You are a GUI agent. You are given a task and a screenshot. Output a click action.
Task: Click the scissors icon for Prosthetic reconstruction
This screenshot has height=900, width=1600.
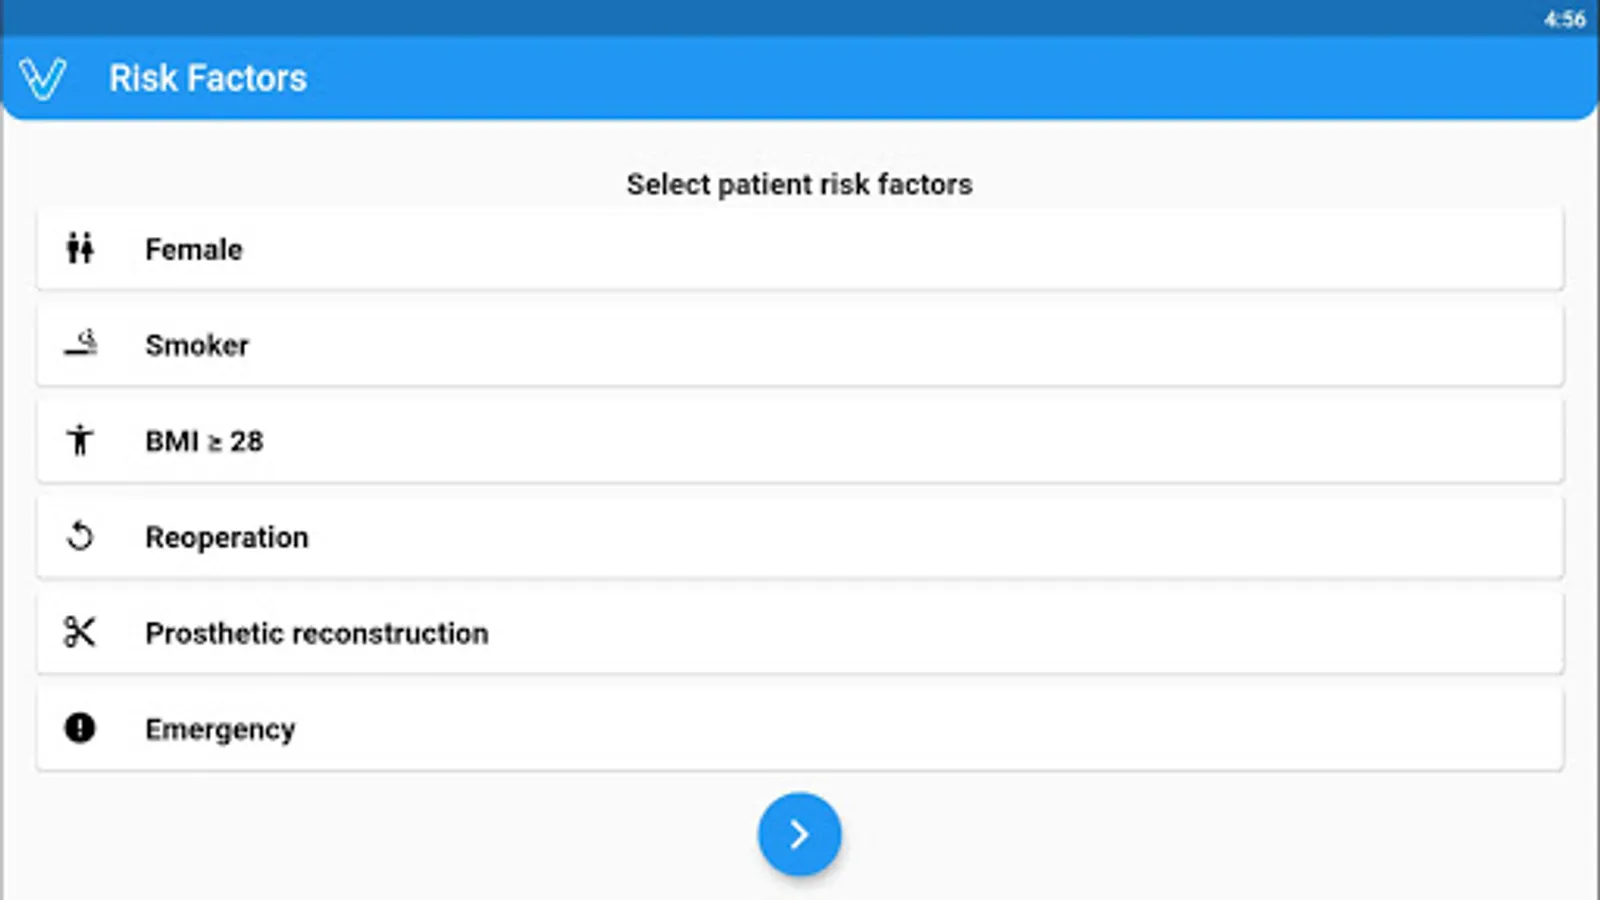[x=80, y=632]
